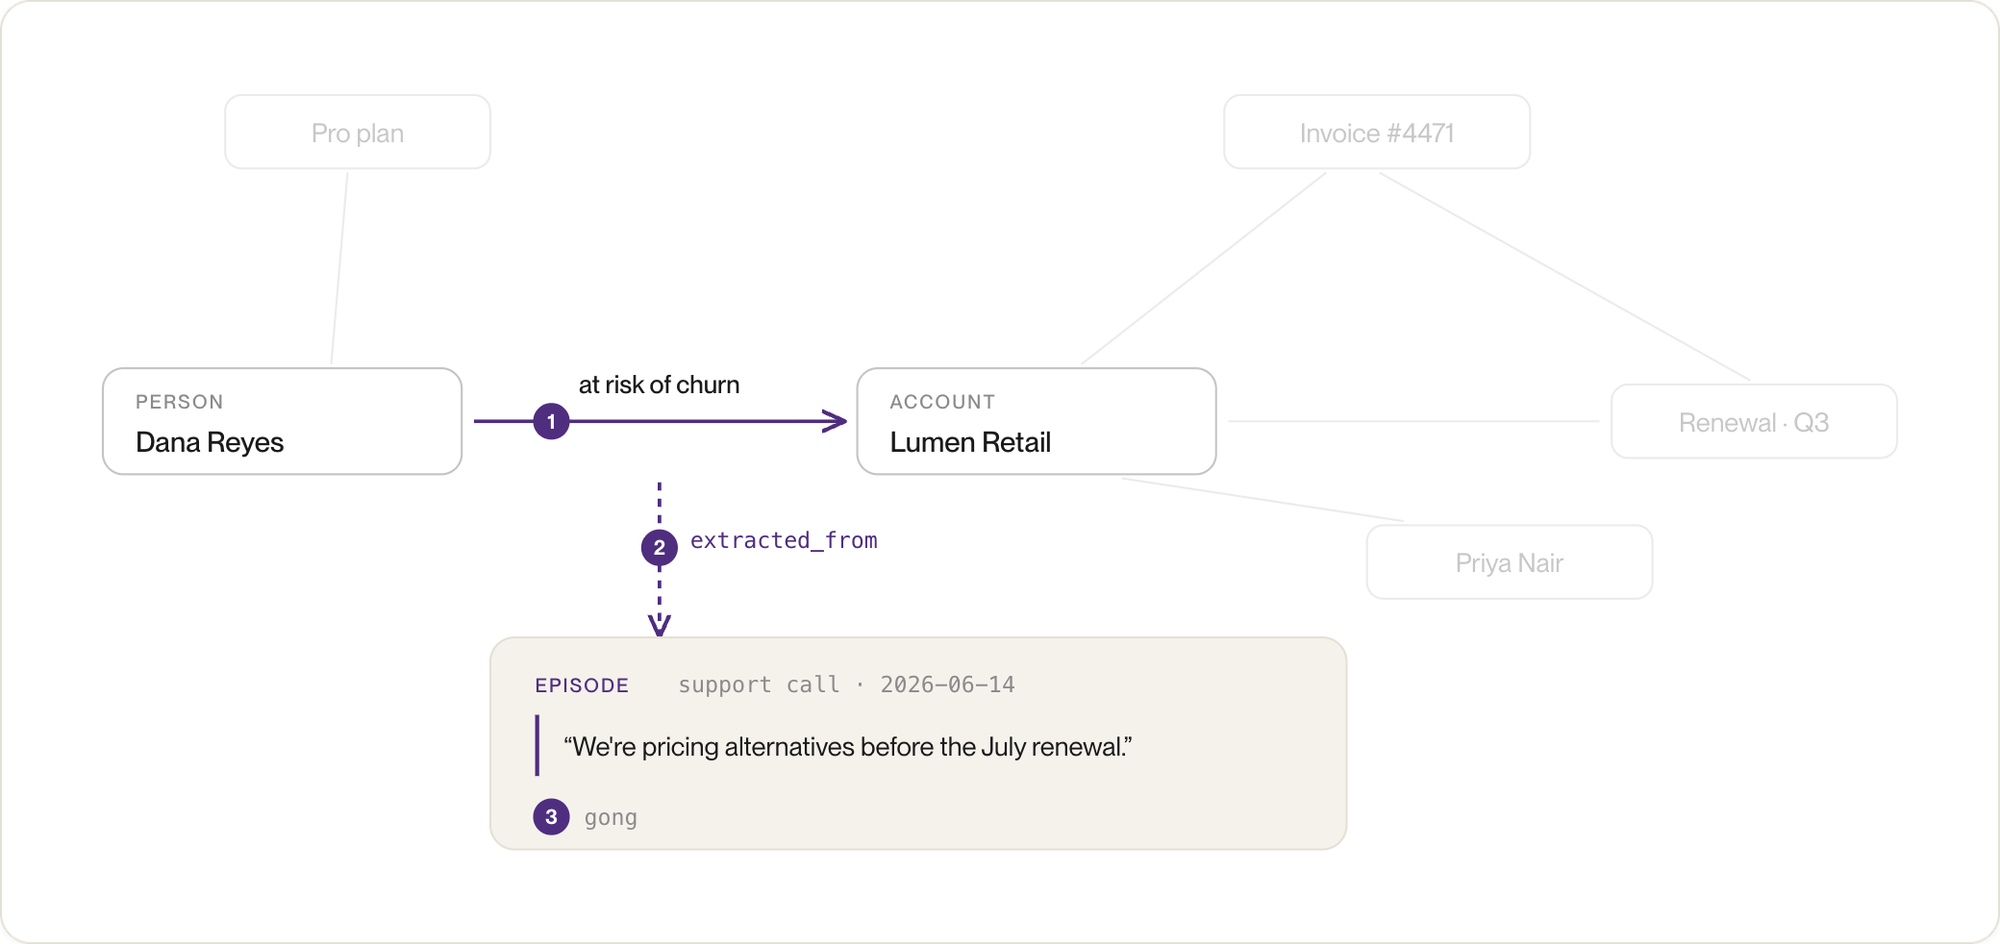Click the quoted transcript about July renewal
The image size is (2000, 944).
click(x=848, y=747)
